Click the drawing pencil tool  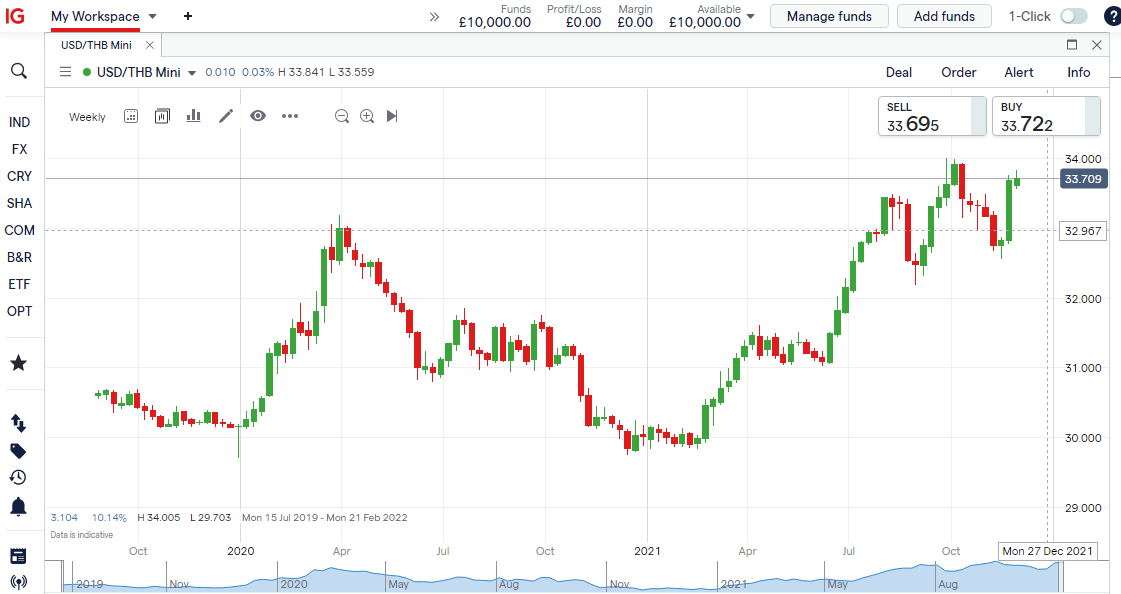[226, 116]
